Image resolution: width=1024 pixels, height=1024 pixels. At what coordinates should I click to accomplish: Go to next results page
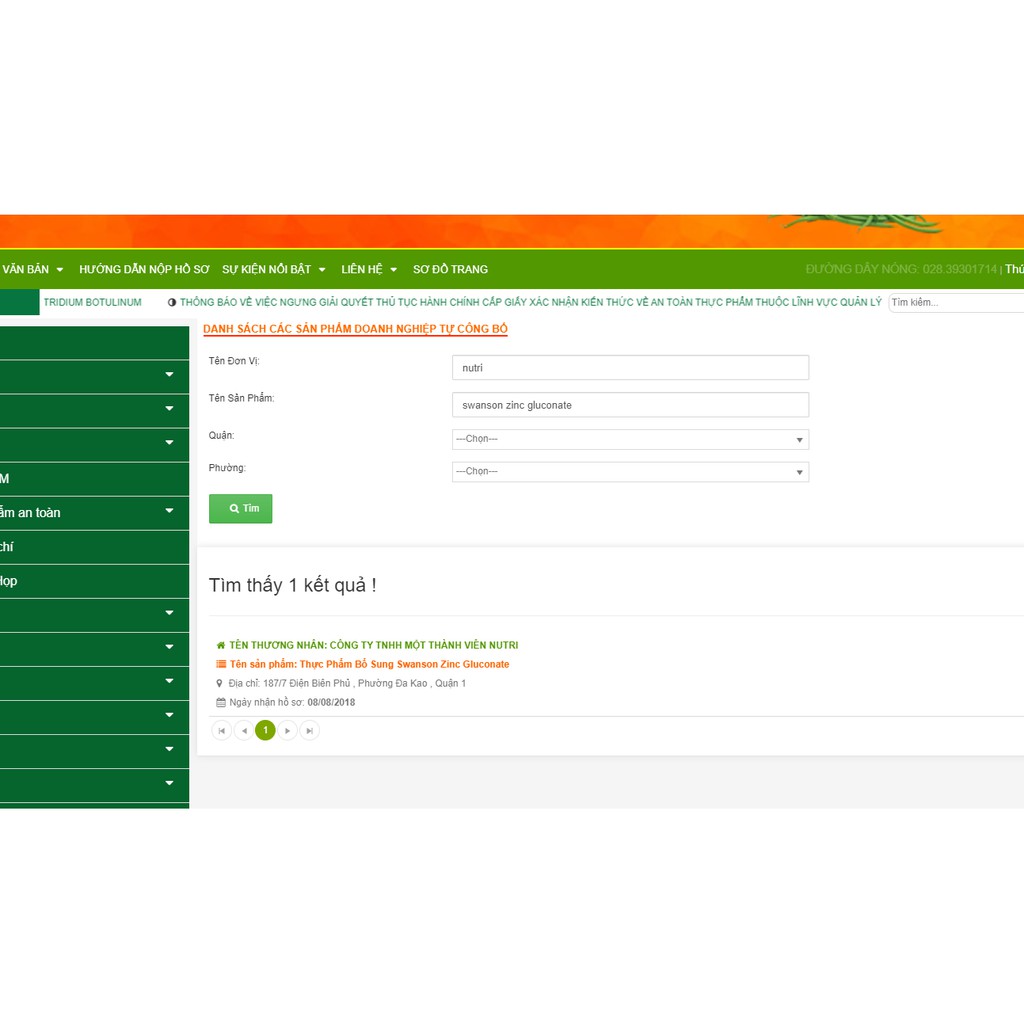coord(288,731)
